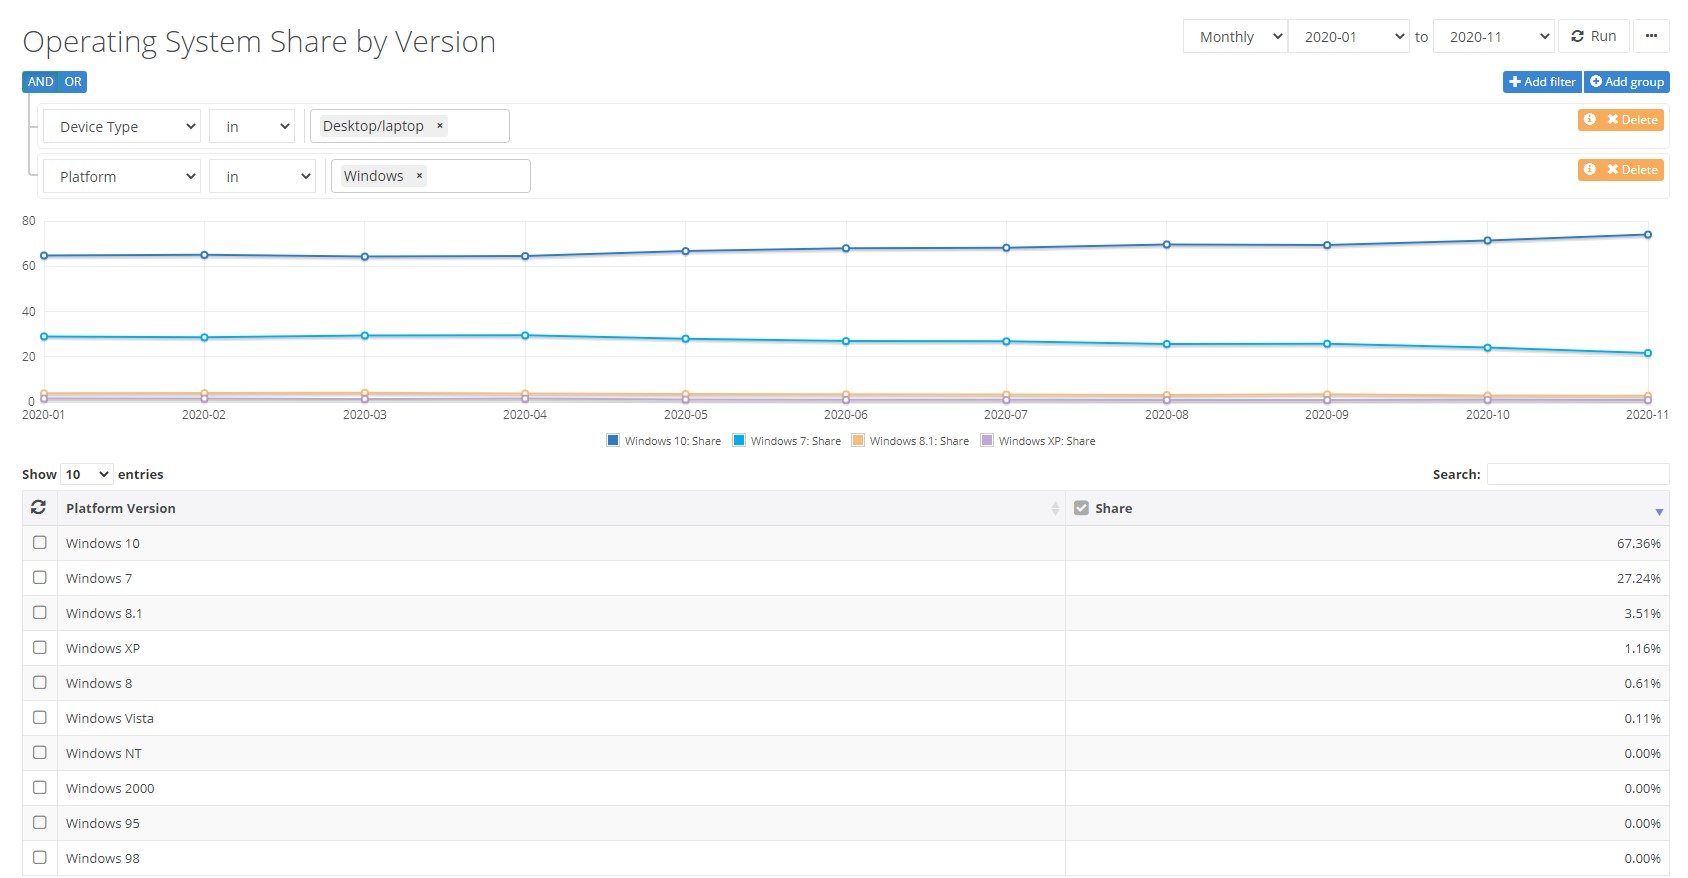
Task: Open the Device Type field dropdown
Action: click(x=122, y=127)
